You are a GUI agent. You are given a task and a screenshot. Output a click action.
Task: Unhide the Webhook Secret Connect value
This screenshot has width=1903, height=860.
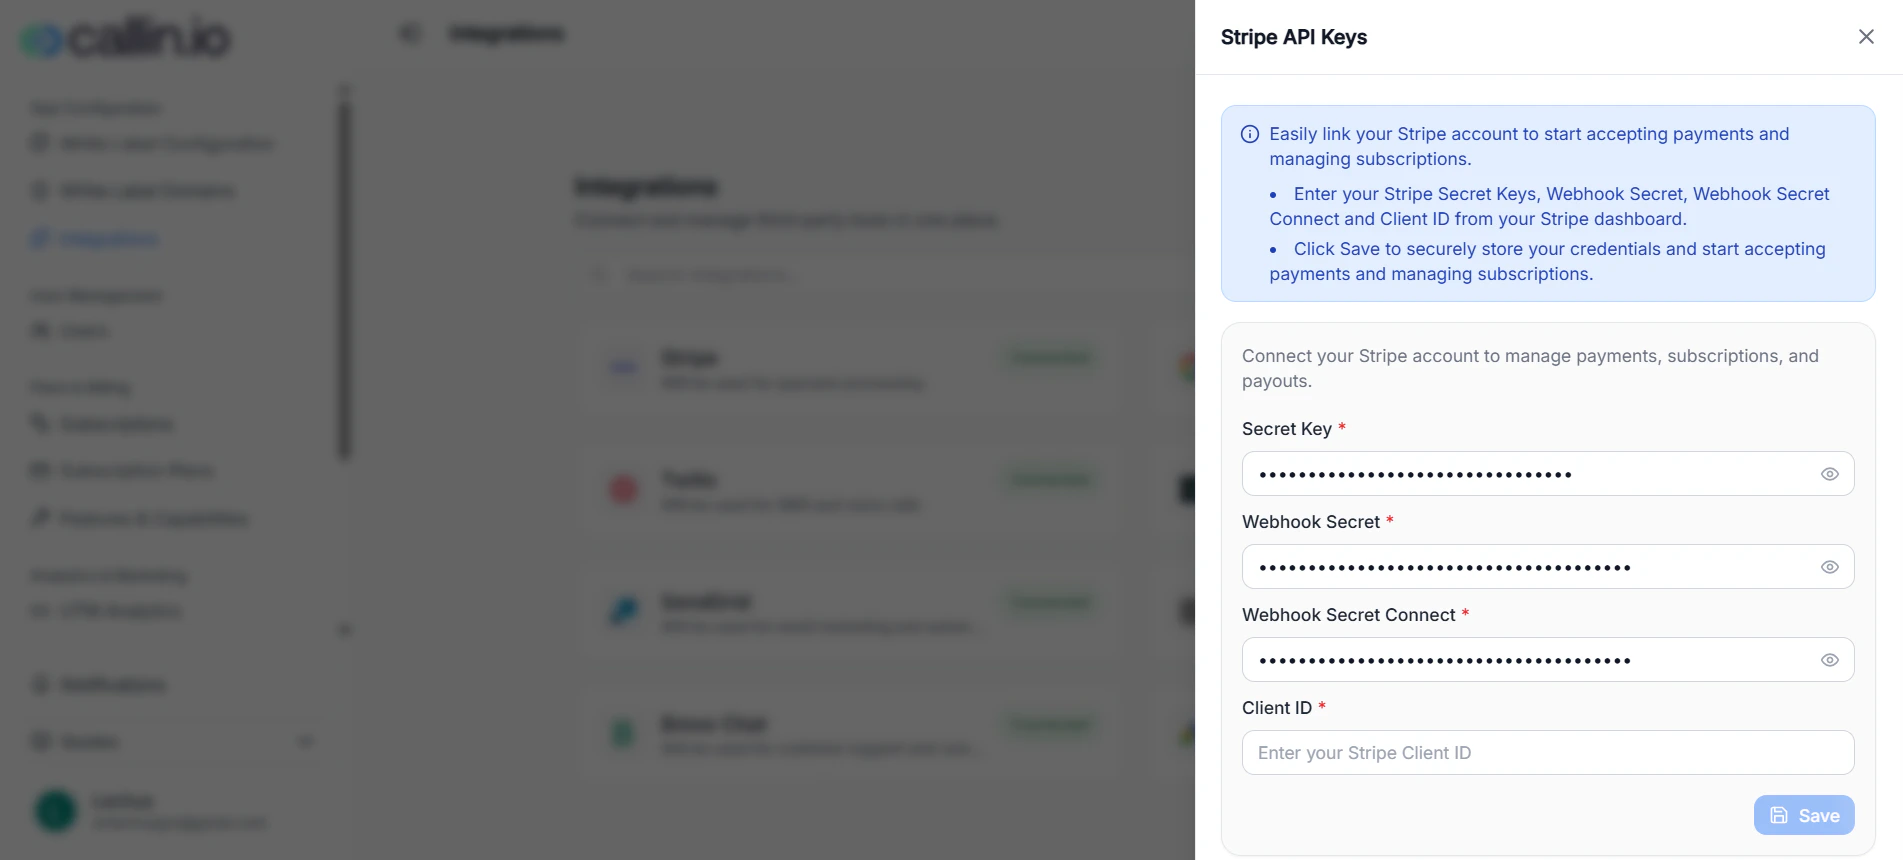(1830, 659)
